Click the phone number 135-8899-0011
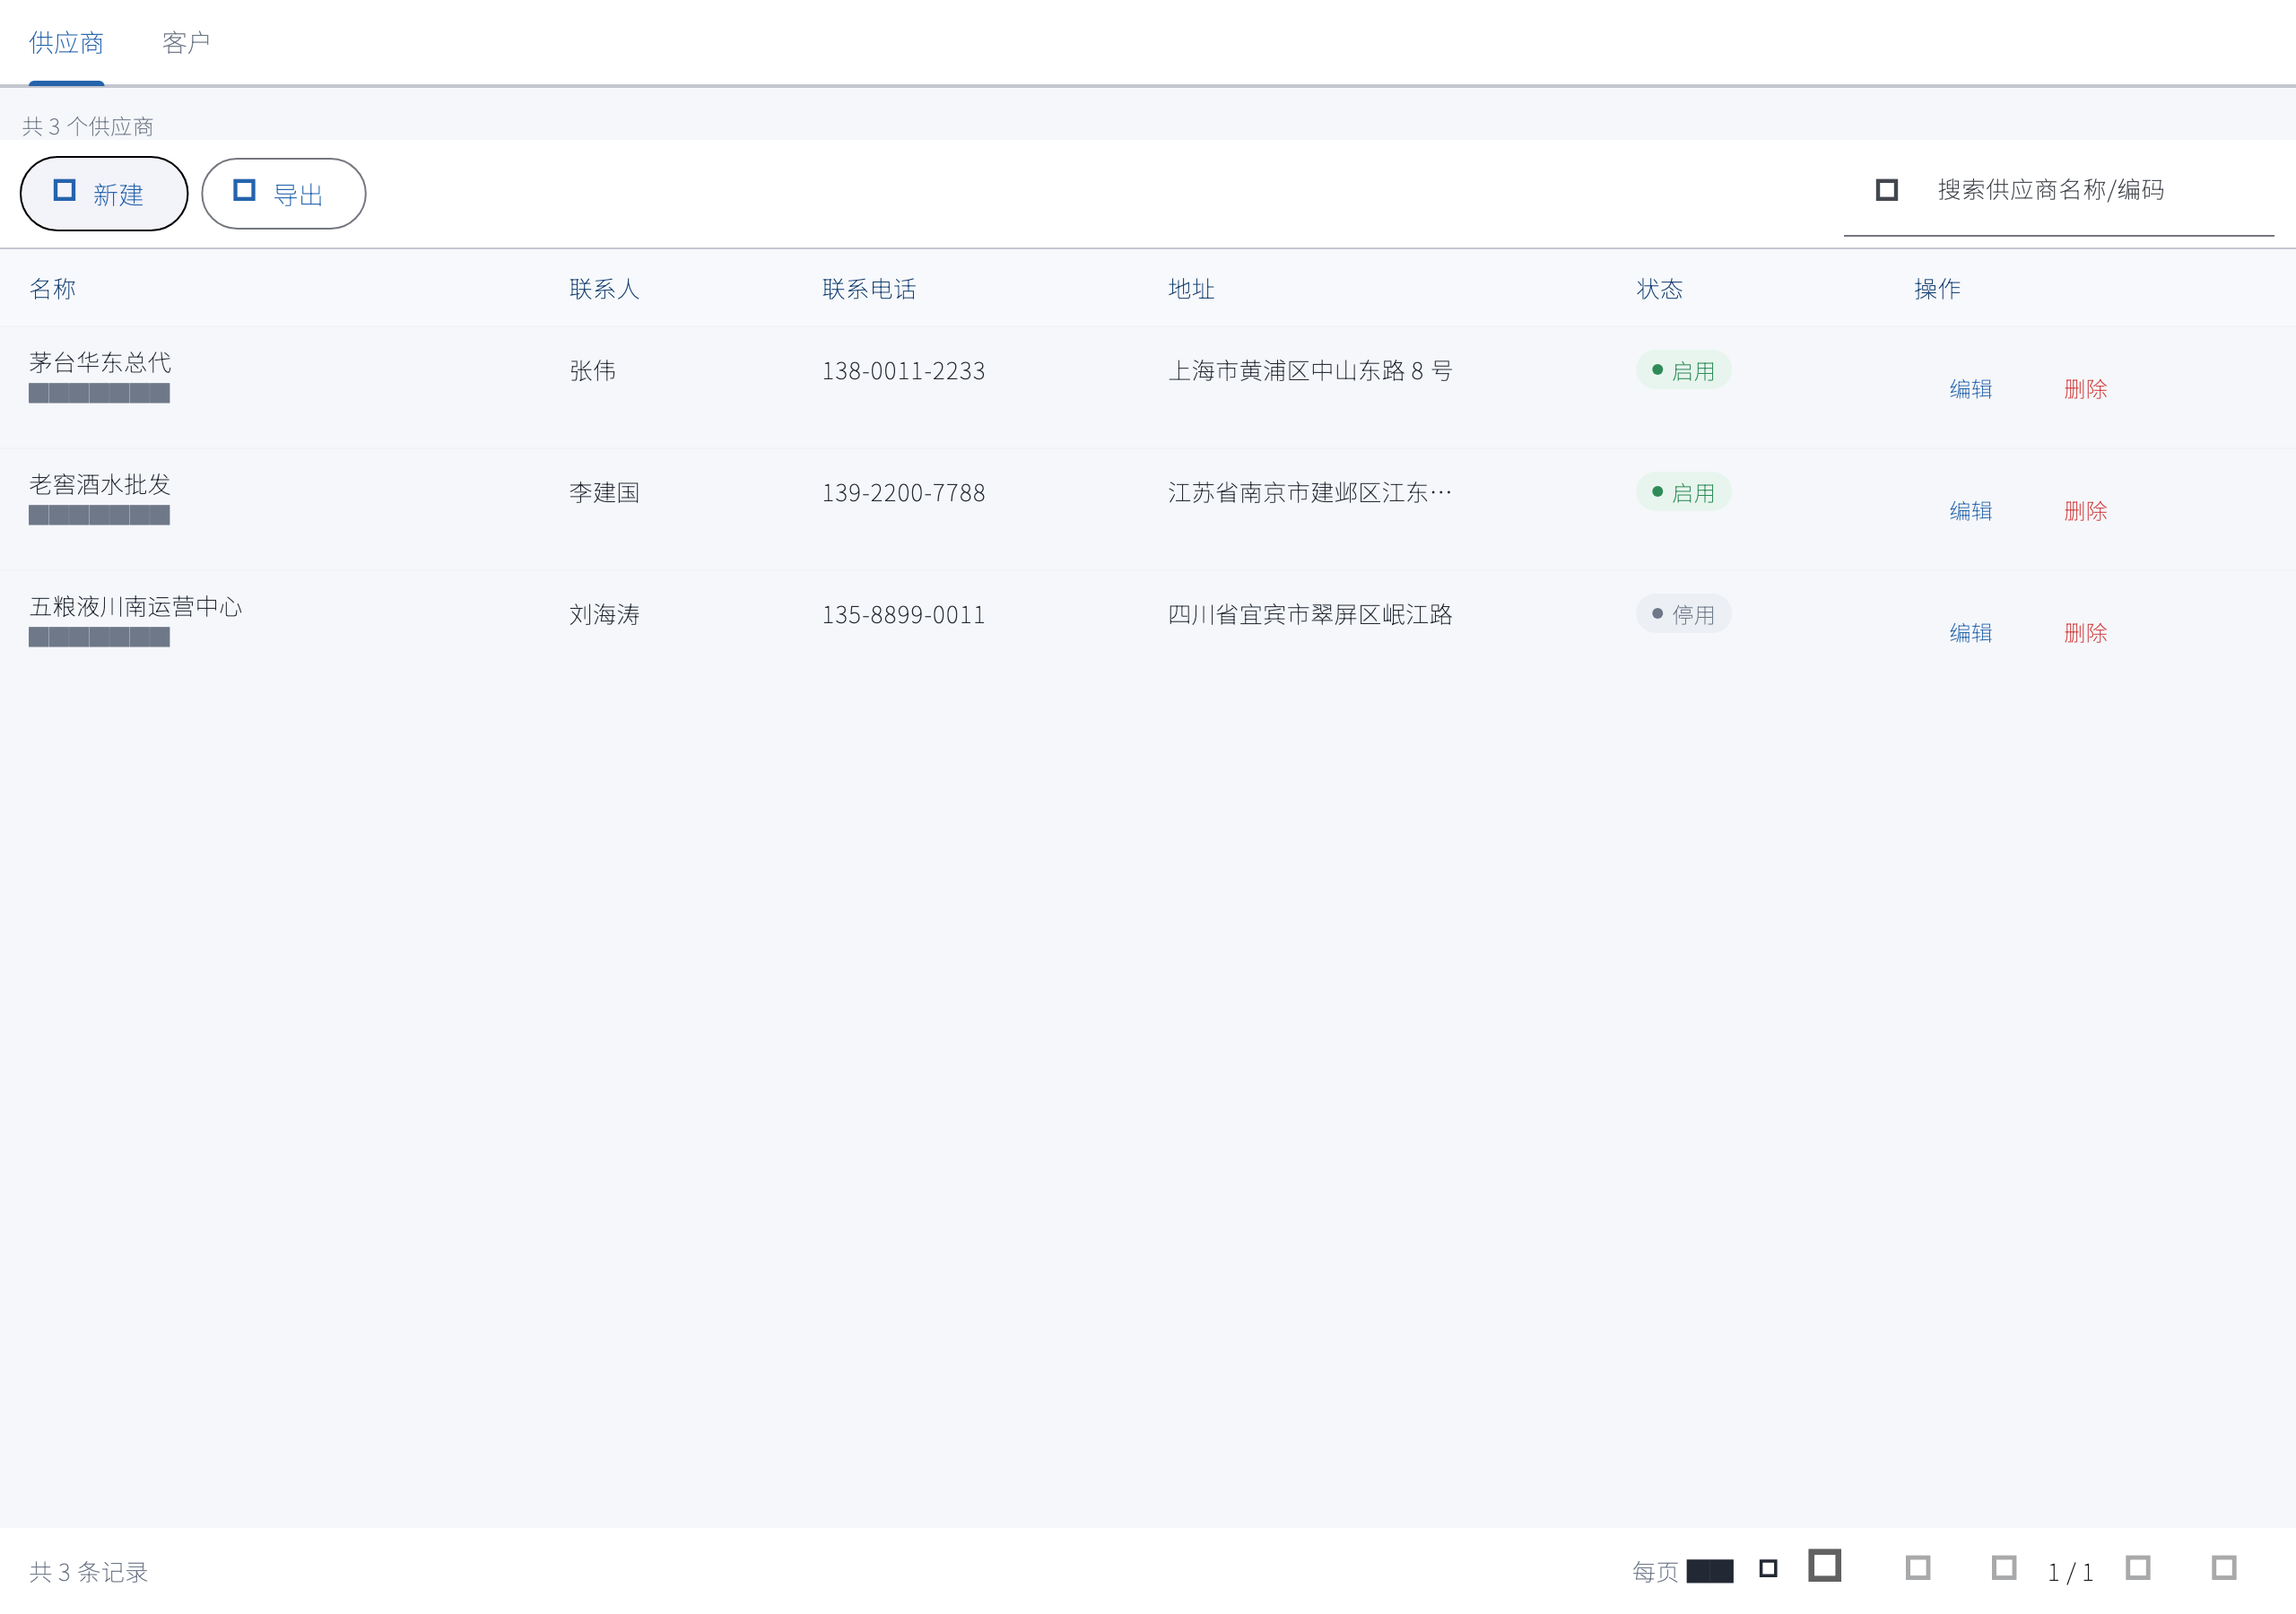This screenshot has height=1614, width=2296. [903, 615]
